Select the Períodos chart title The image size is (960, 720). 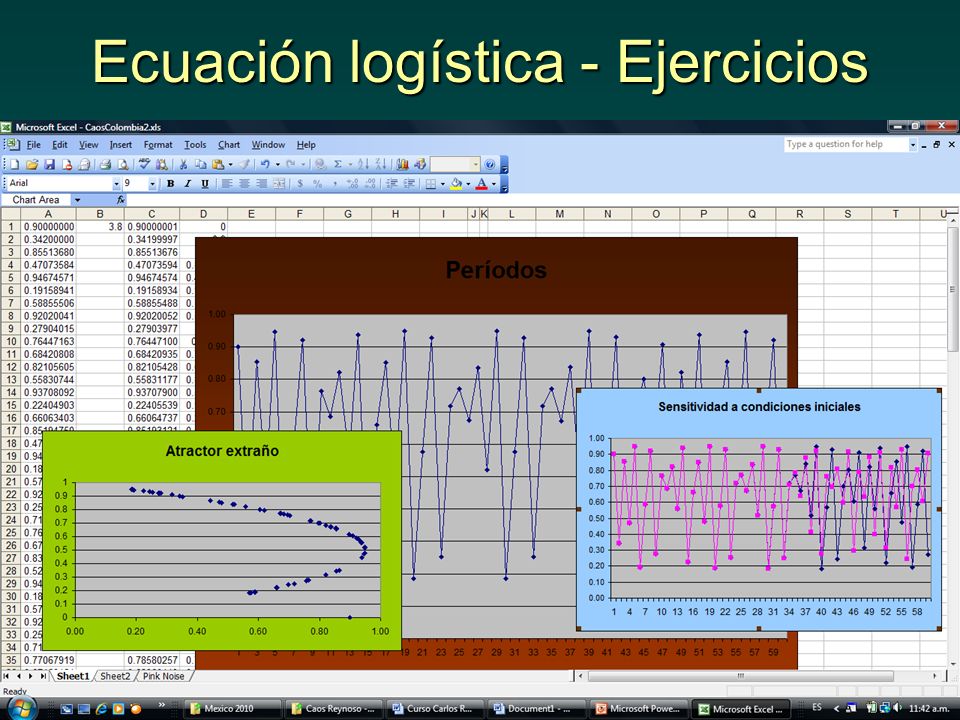click(x=496, y=270)
